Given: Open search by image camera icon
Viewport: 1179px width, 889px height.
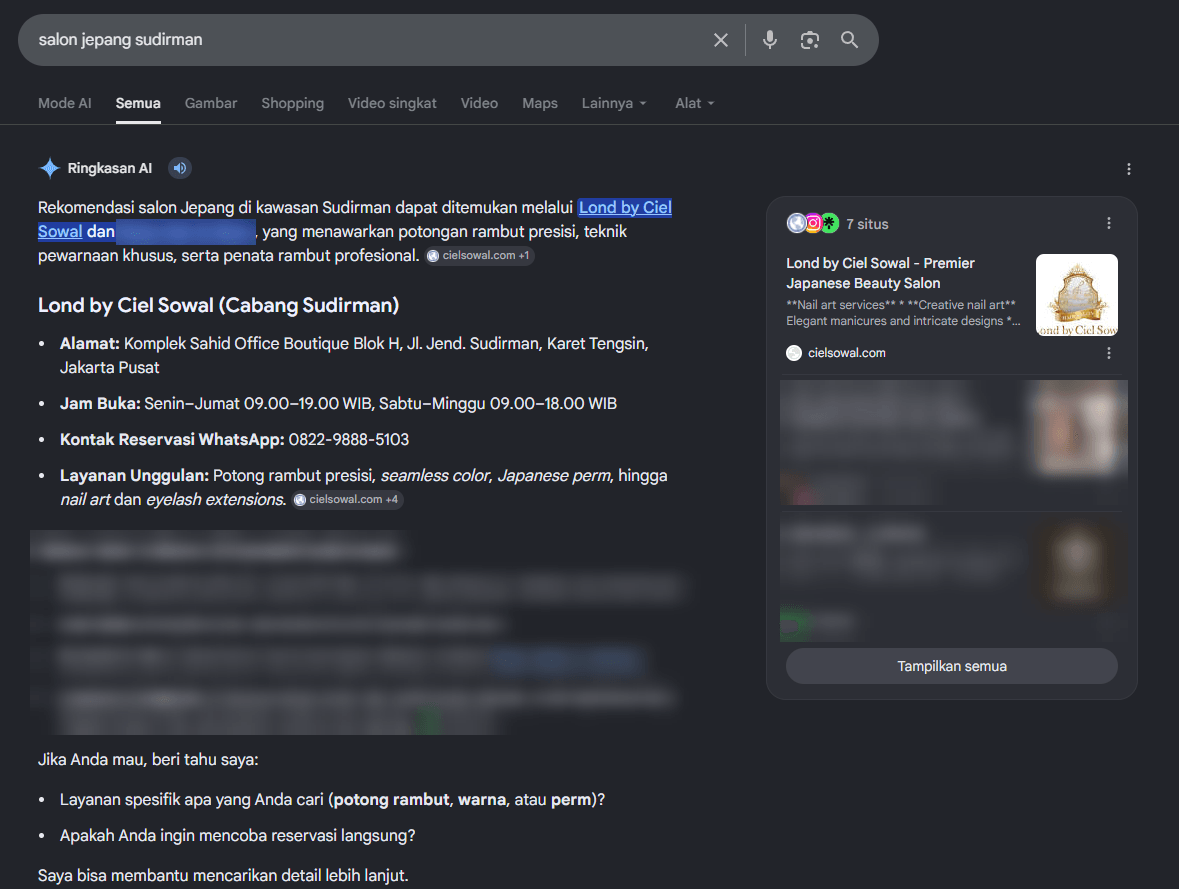Looking at the screenshot, I should coord(810,40).
